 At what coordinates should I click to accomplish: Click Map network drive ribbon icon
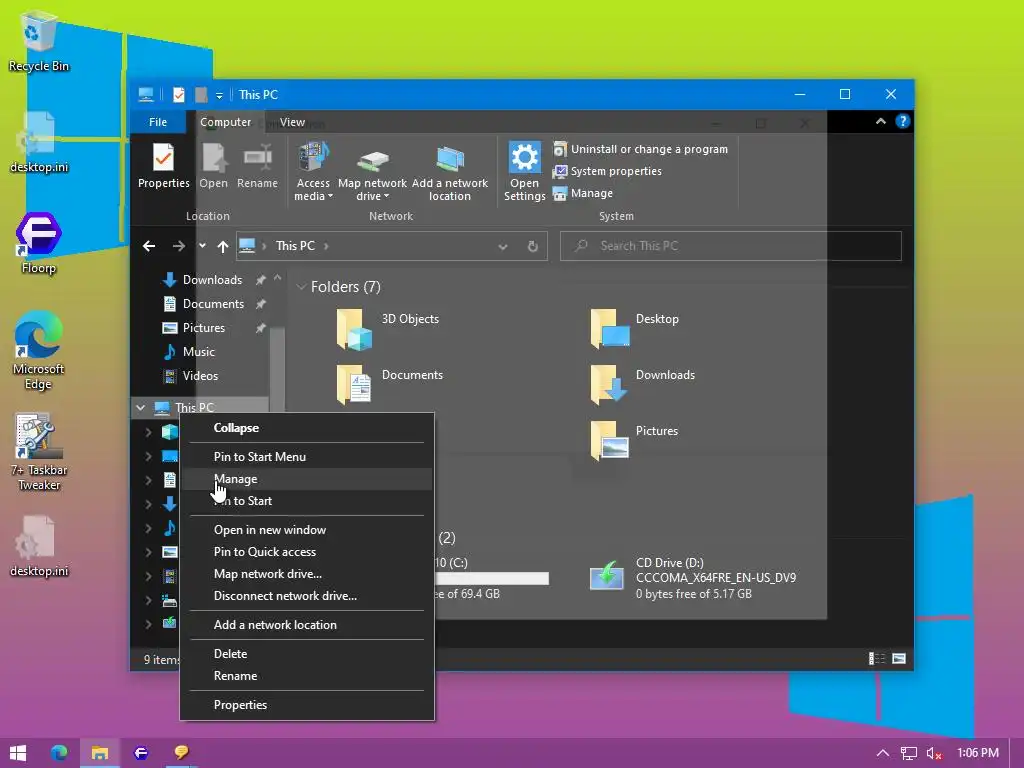[x=372, y=171]
